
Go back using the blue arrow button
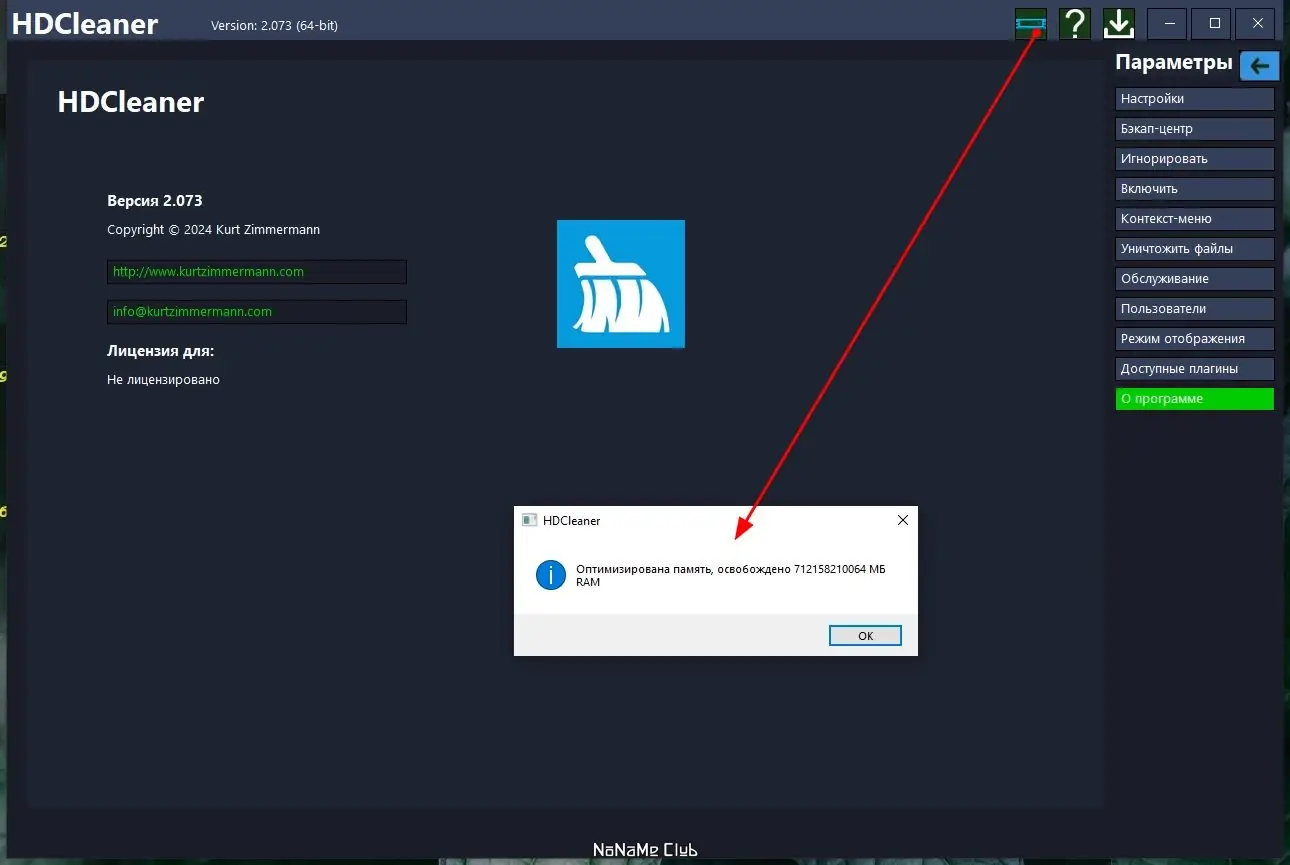1259,65
